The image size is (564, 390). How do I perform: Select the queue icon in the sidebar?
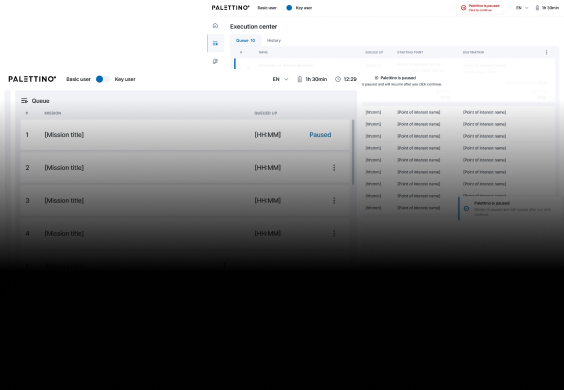pyautogui.click(x=215, y=43)
